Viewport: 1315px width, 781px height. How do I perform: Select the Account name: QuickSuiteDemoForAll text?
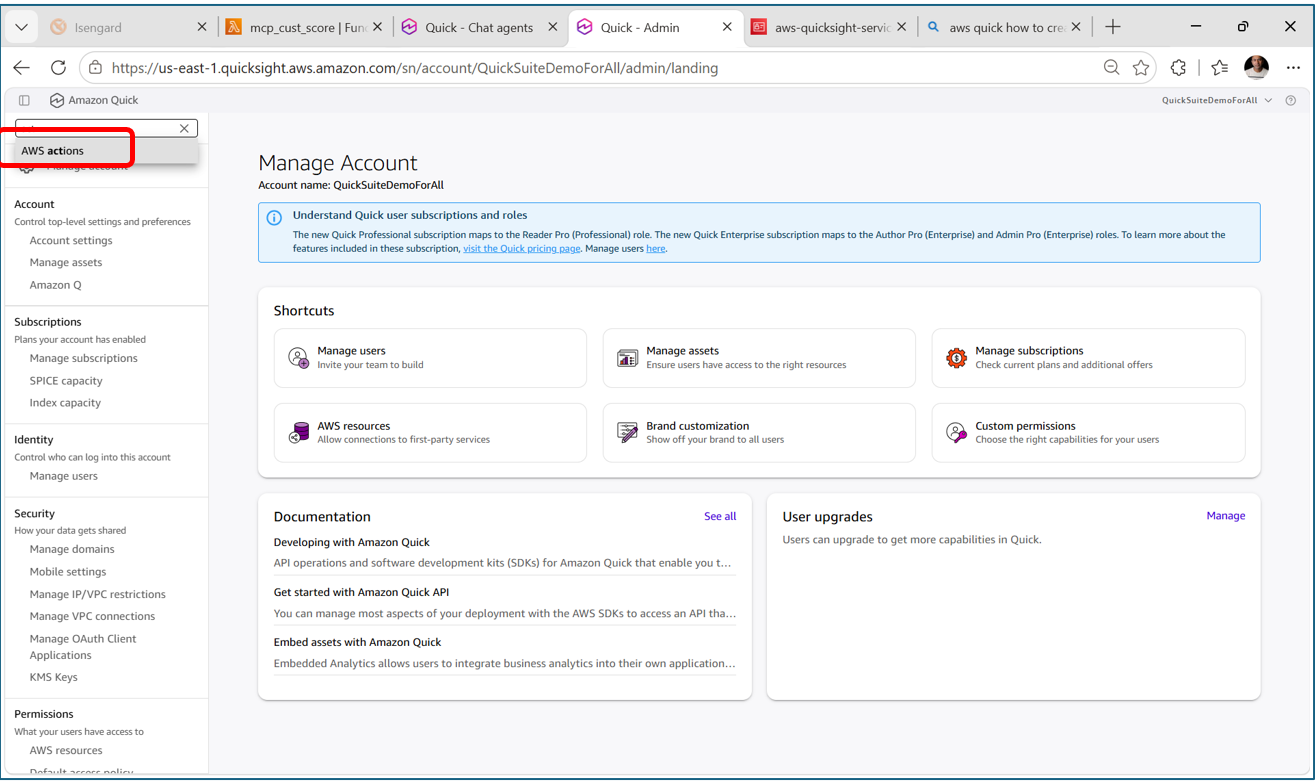point(351,185)
